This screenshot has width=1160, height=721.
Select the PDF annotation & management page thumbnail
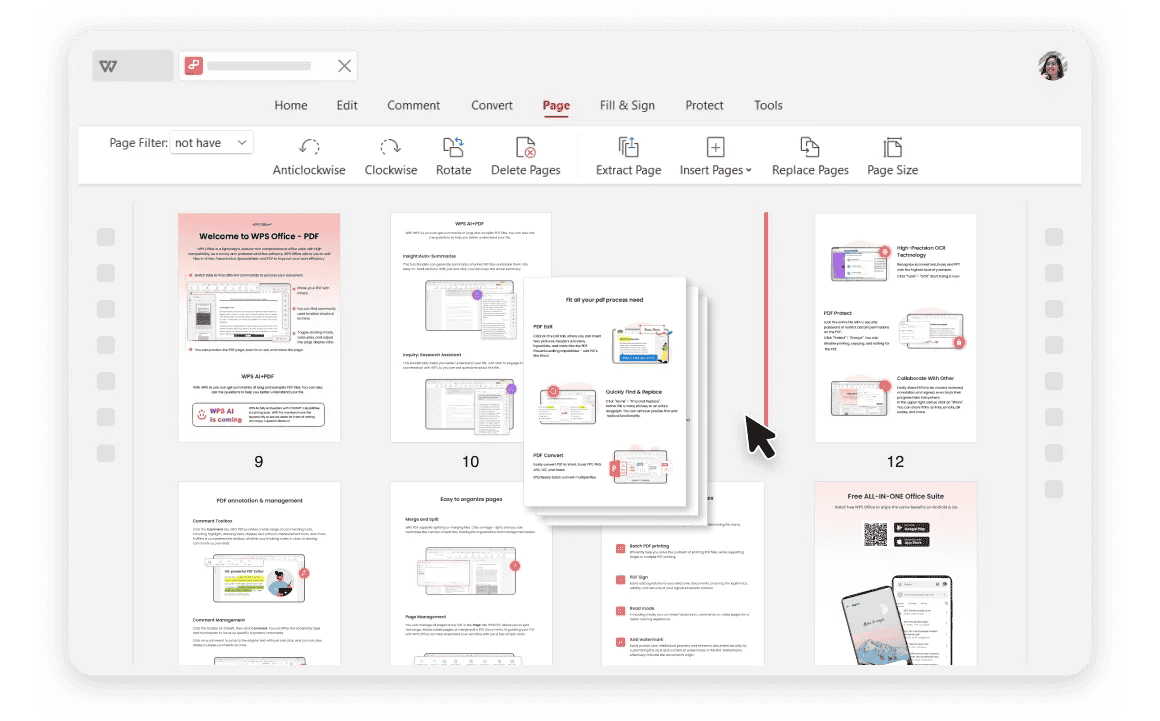coord(259,573)
